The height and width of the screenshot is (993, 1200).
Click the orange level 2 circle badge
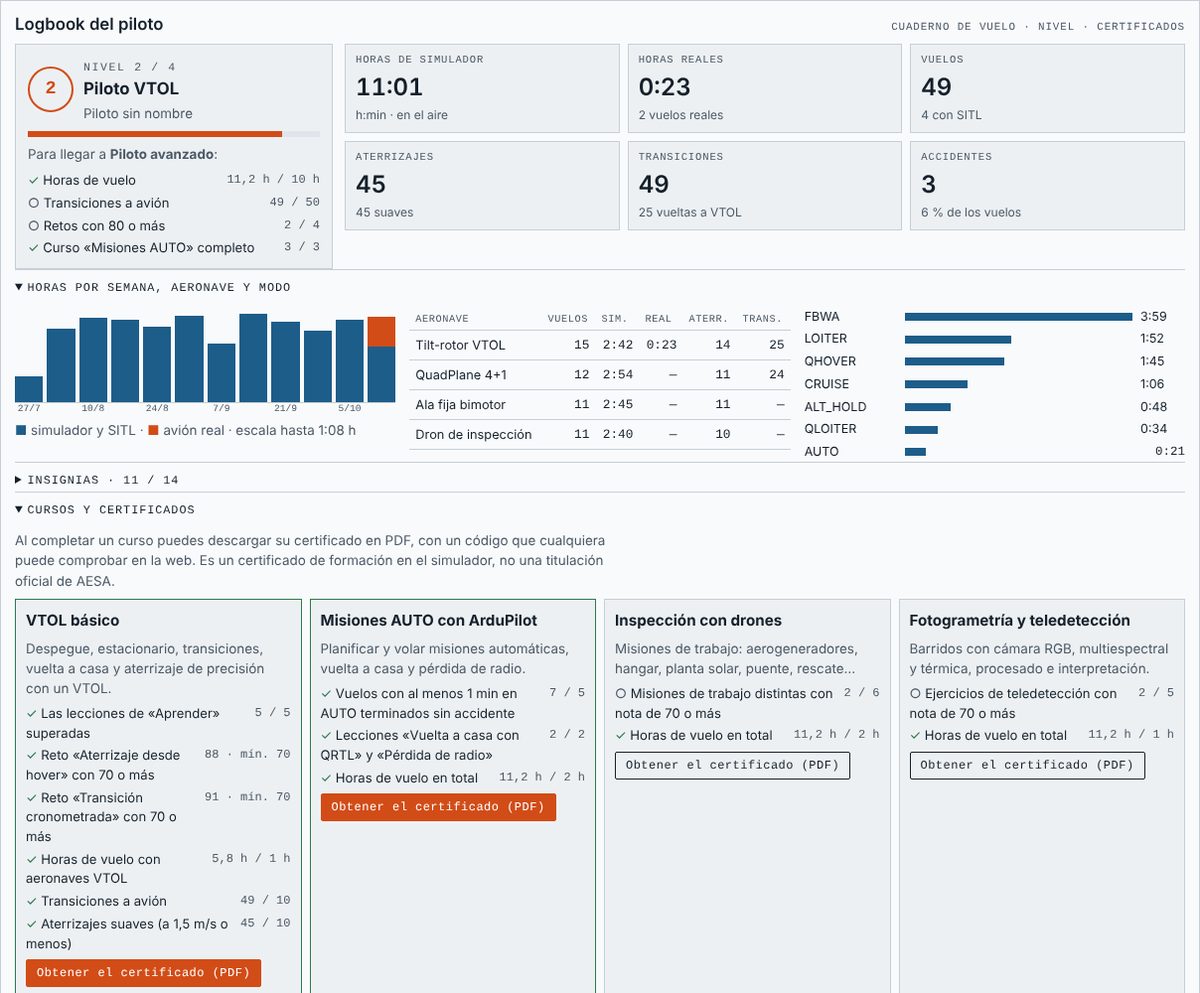(50, 89)
